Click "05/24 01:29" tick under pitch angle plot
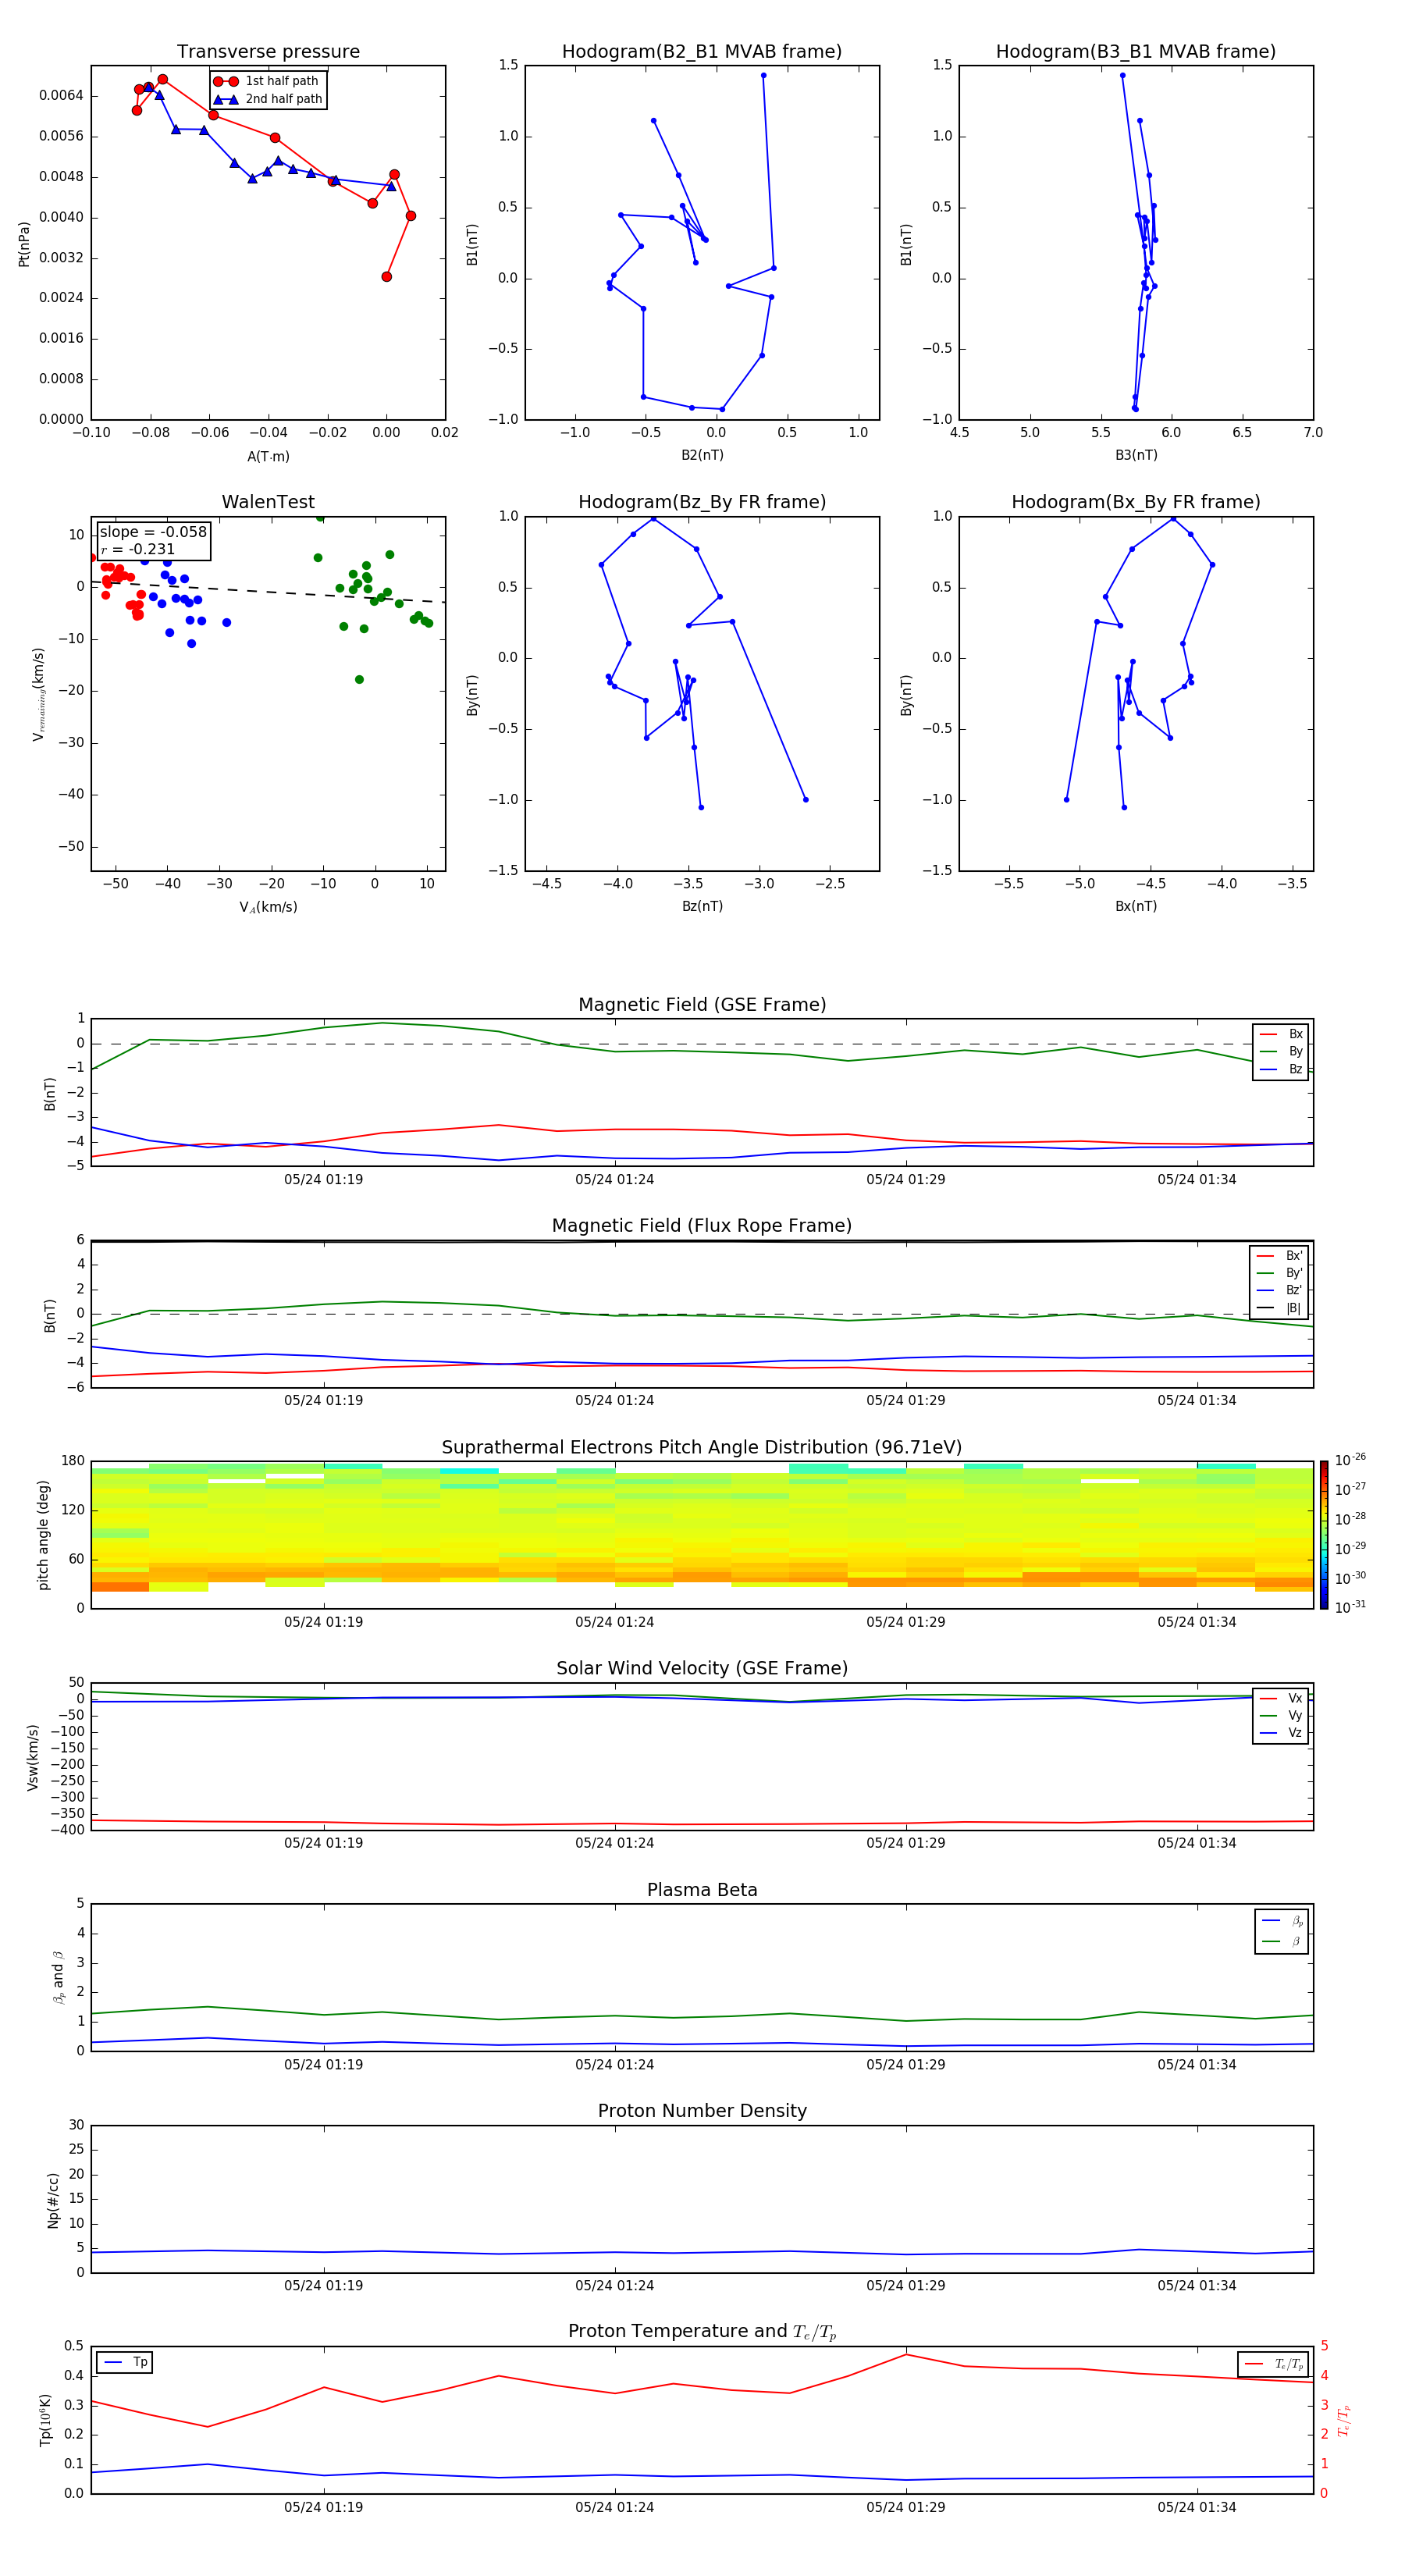Viewport: 1405px width, 2576px height. (x=906, y=1622)
